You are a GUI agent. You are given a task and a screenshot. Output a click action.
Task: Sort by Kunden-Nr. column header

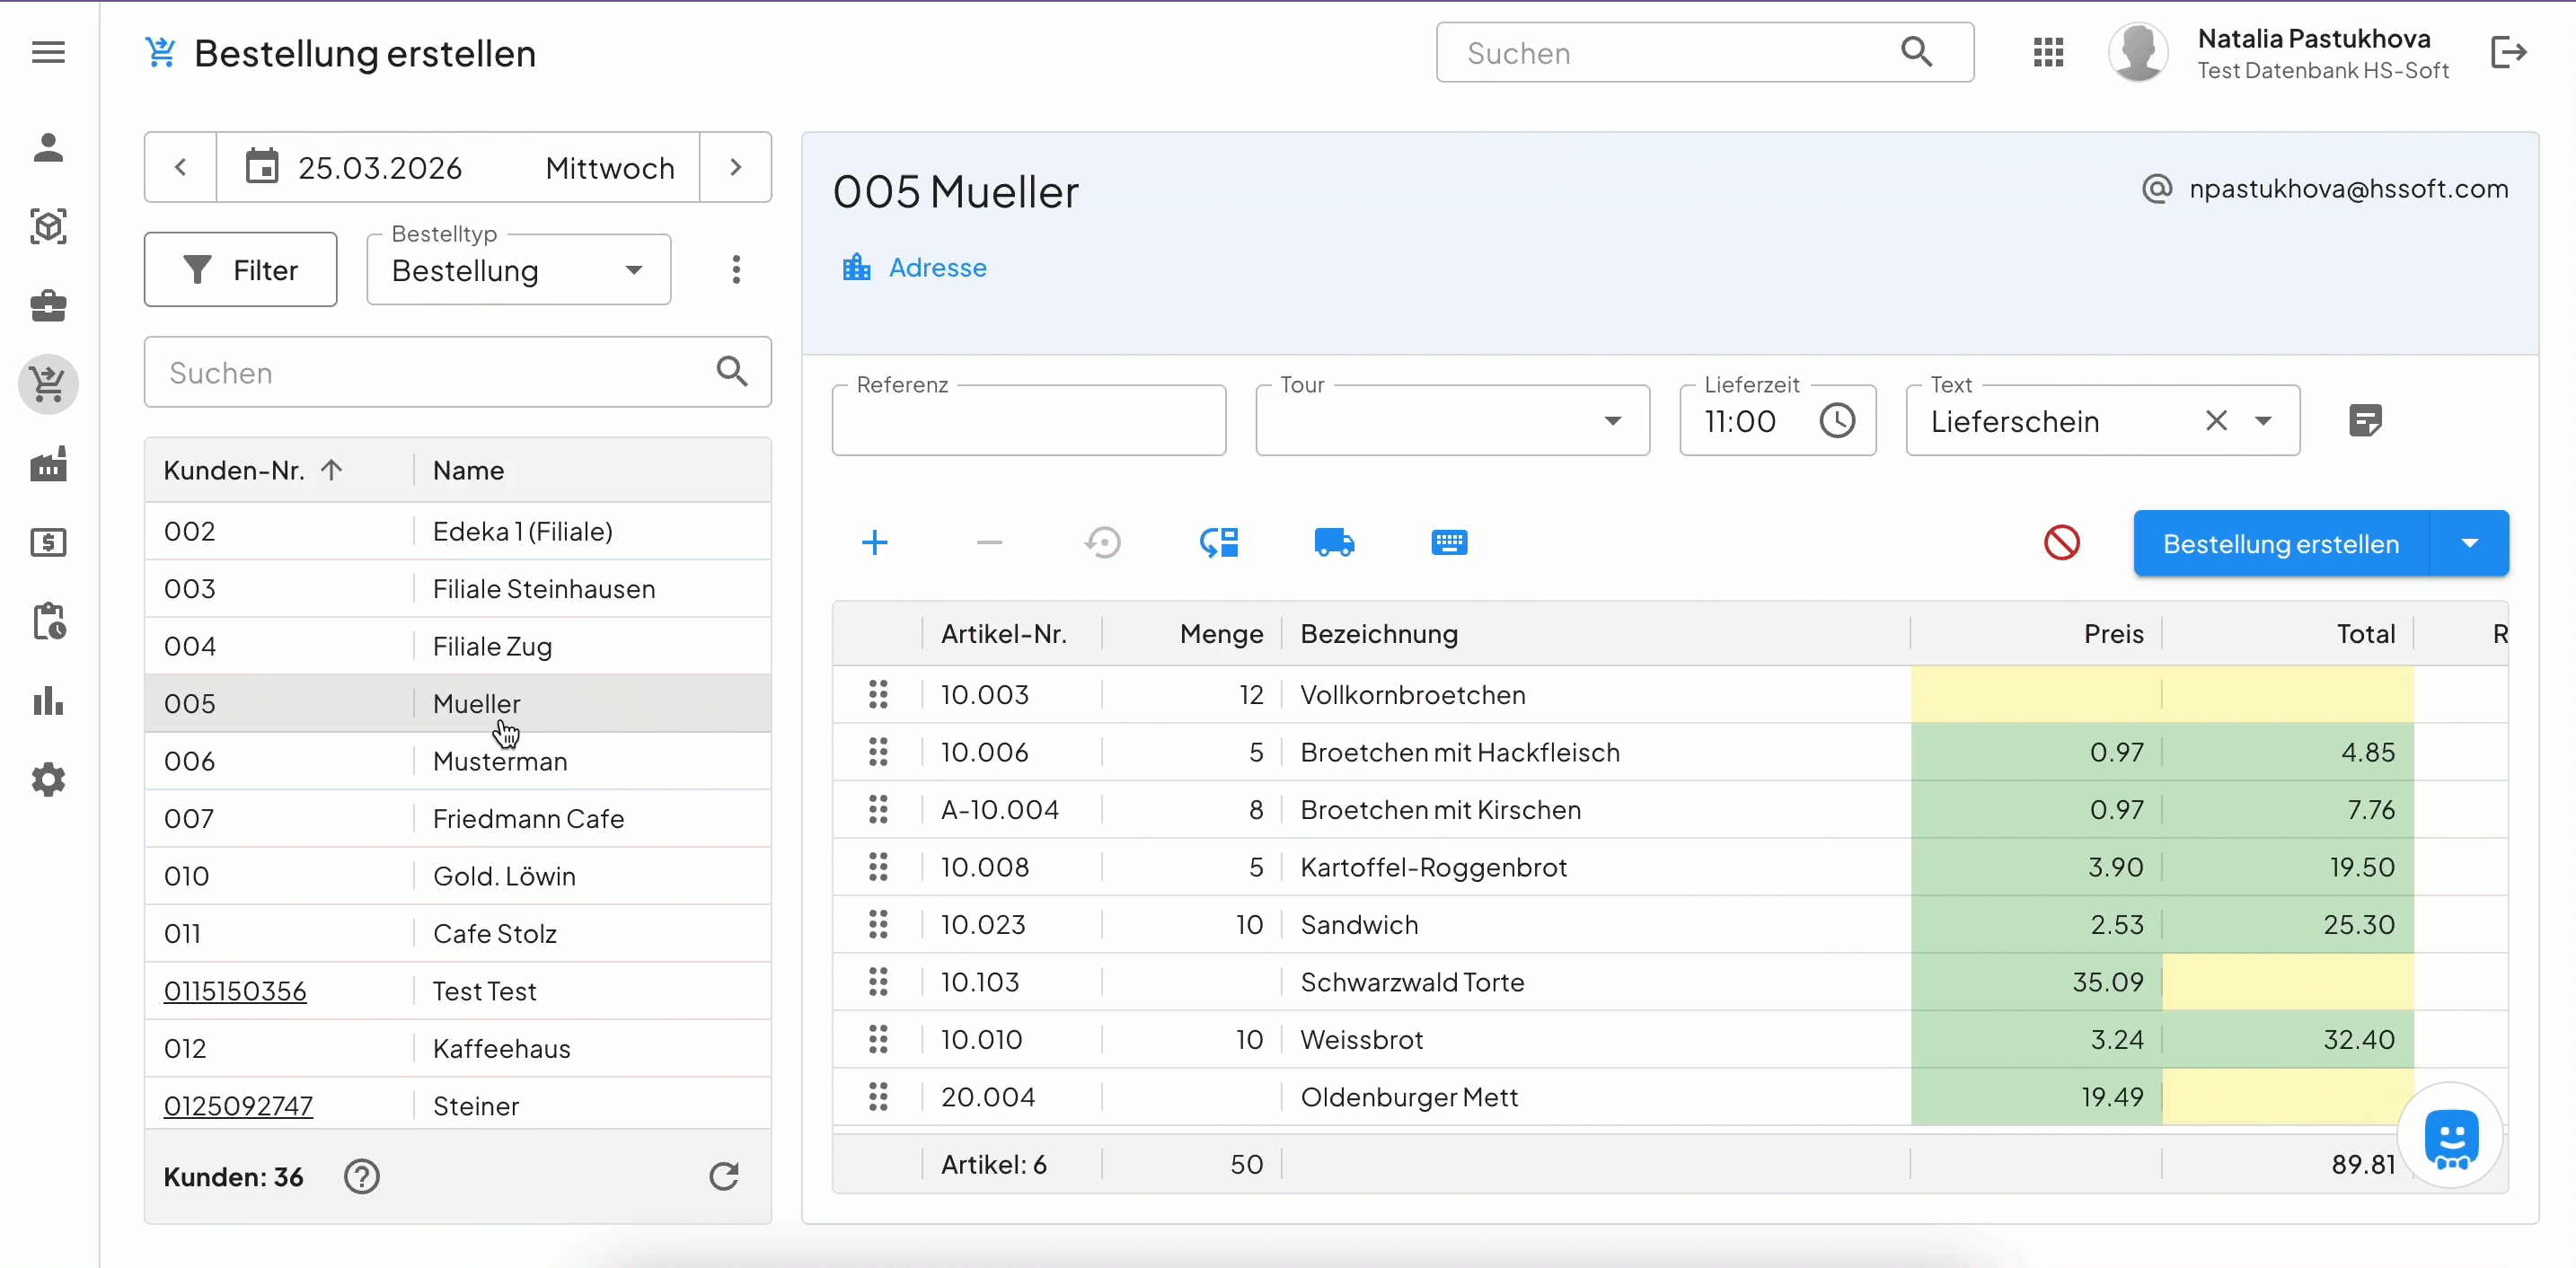235,470
